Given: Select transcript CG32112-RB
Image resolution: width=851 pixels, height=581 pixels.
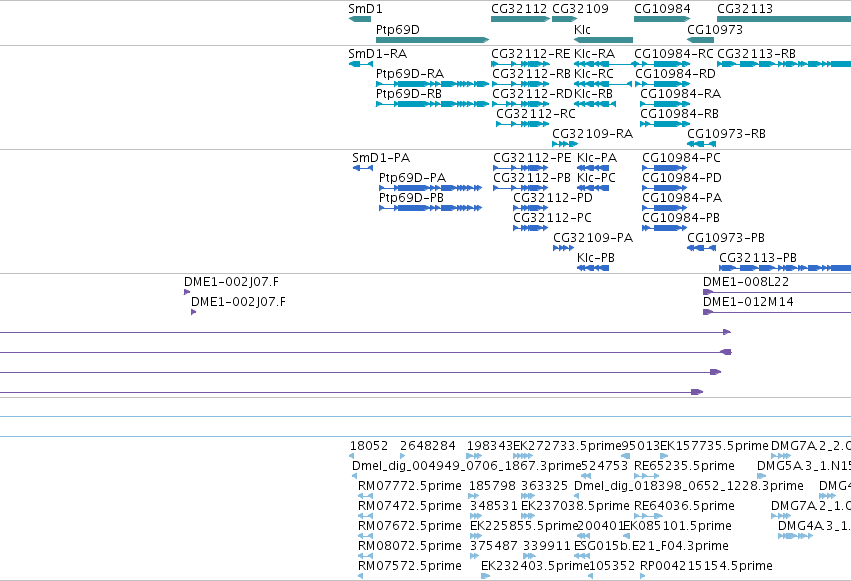Looking at the screenshot, I should click(x=531, y=74).
